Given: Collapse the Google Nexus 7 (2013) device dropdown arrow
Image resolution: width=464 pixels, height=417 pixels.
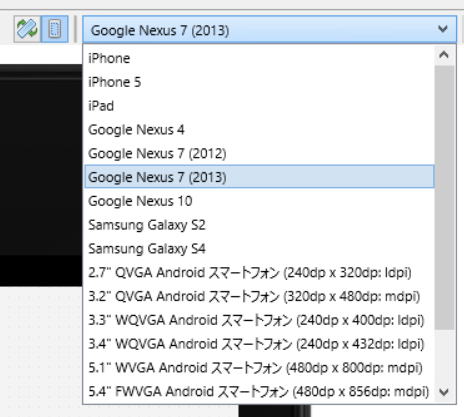Looking at the screenshot, I should click(443, 29).
